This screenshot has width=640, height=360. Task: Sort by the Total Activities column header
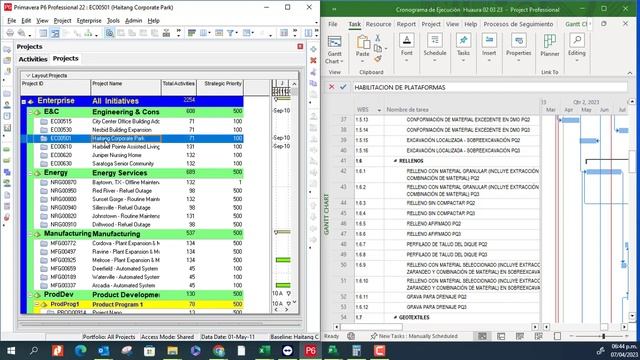pyautogui.click(x=179, y=88)
